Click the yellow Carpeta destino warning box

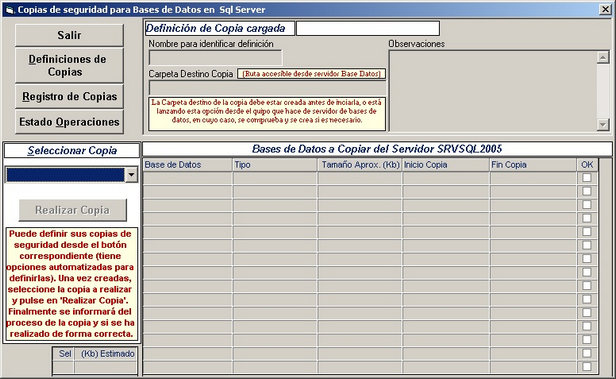pos(267,114)
